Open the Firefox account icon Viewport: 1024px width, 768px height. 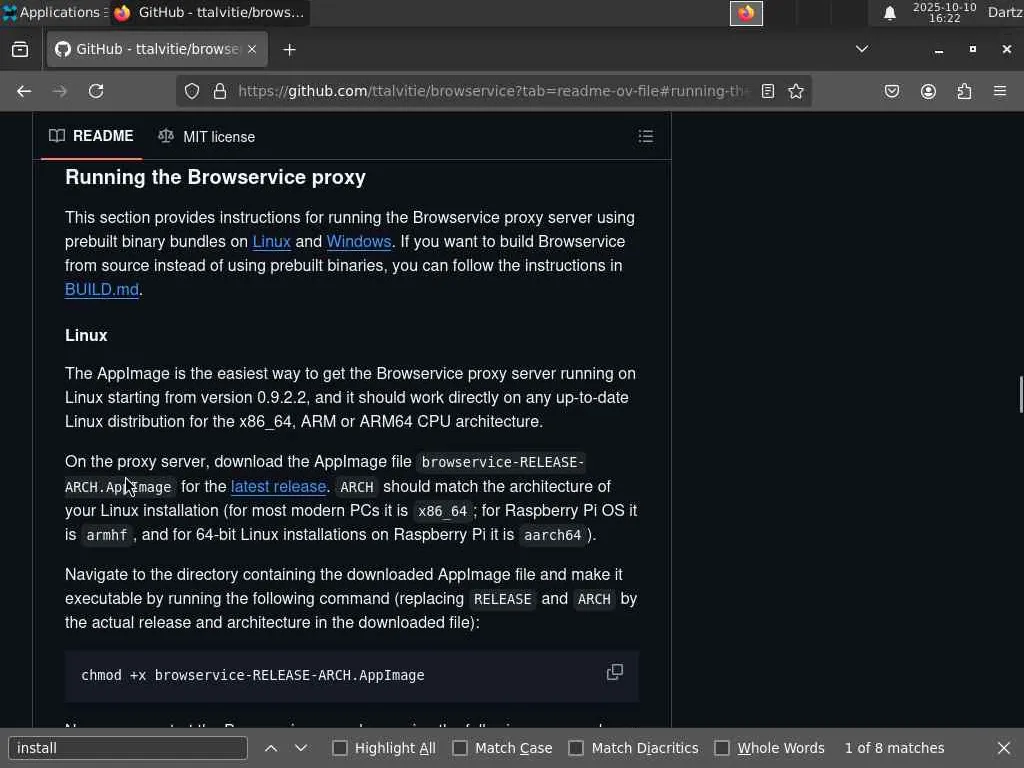pos(928,91)
